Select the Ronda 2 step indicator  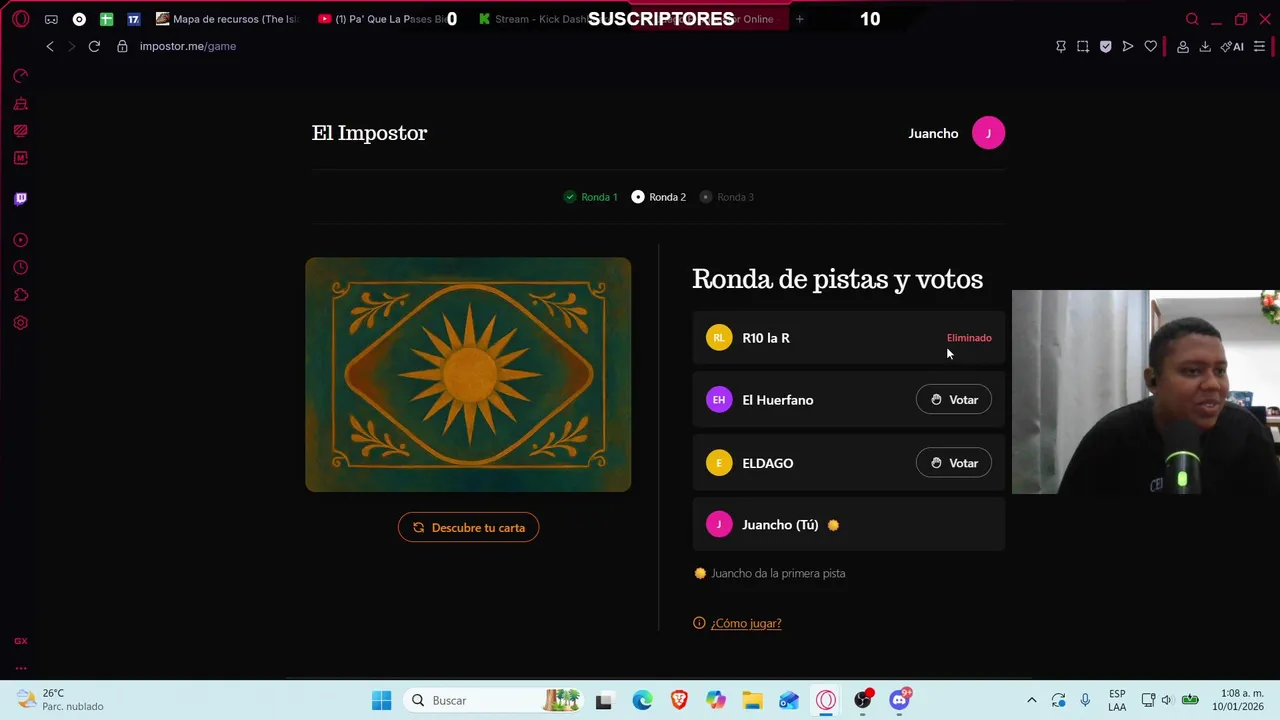(x=658, y=197)
